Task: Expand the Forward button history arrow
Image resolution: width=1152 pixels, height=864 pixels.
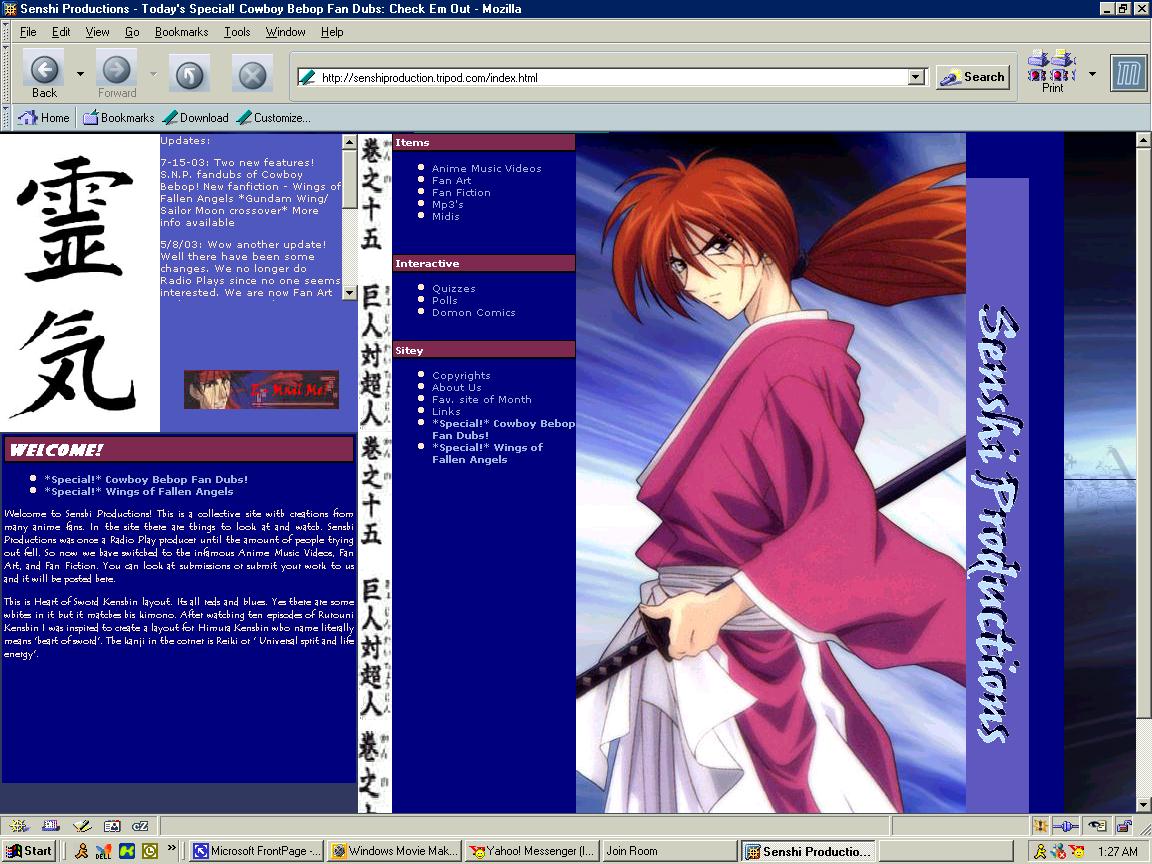Action: coord(151,72)
